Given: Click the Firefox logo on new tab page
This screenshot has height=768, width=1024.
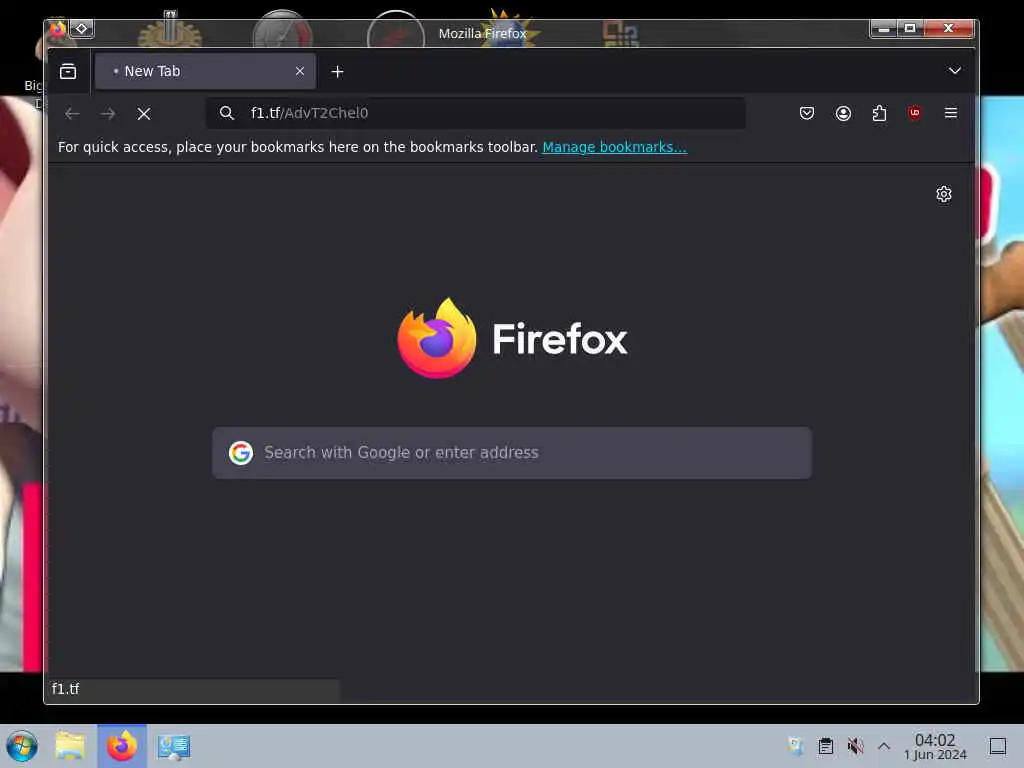Looking at the screenshot, I should tap(512, 338).
